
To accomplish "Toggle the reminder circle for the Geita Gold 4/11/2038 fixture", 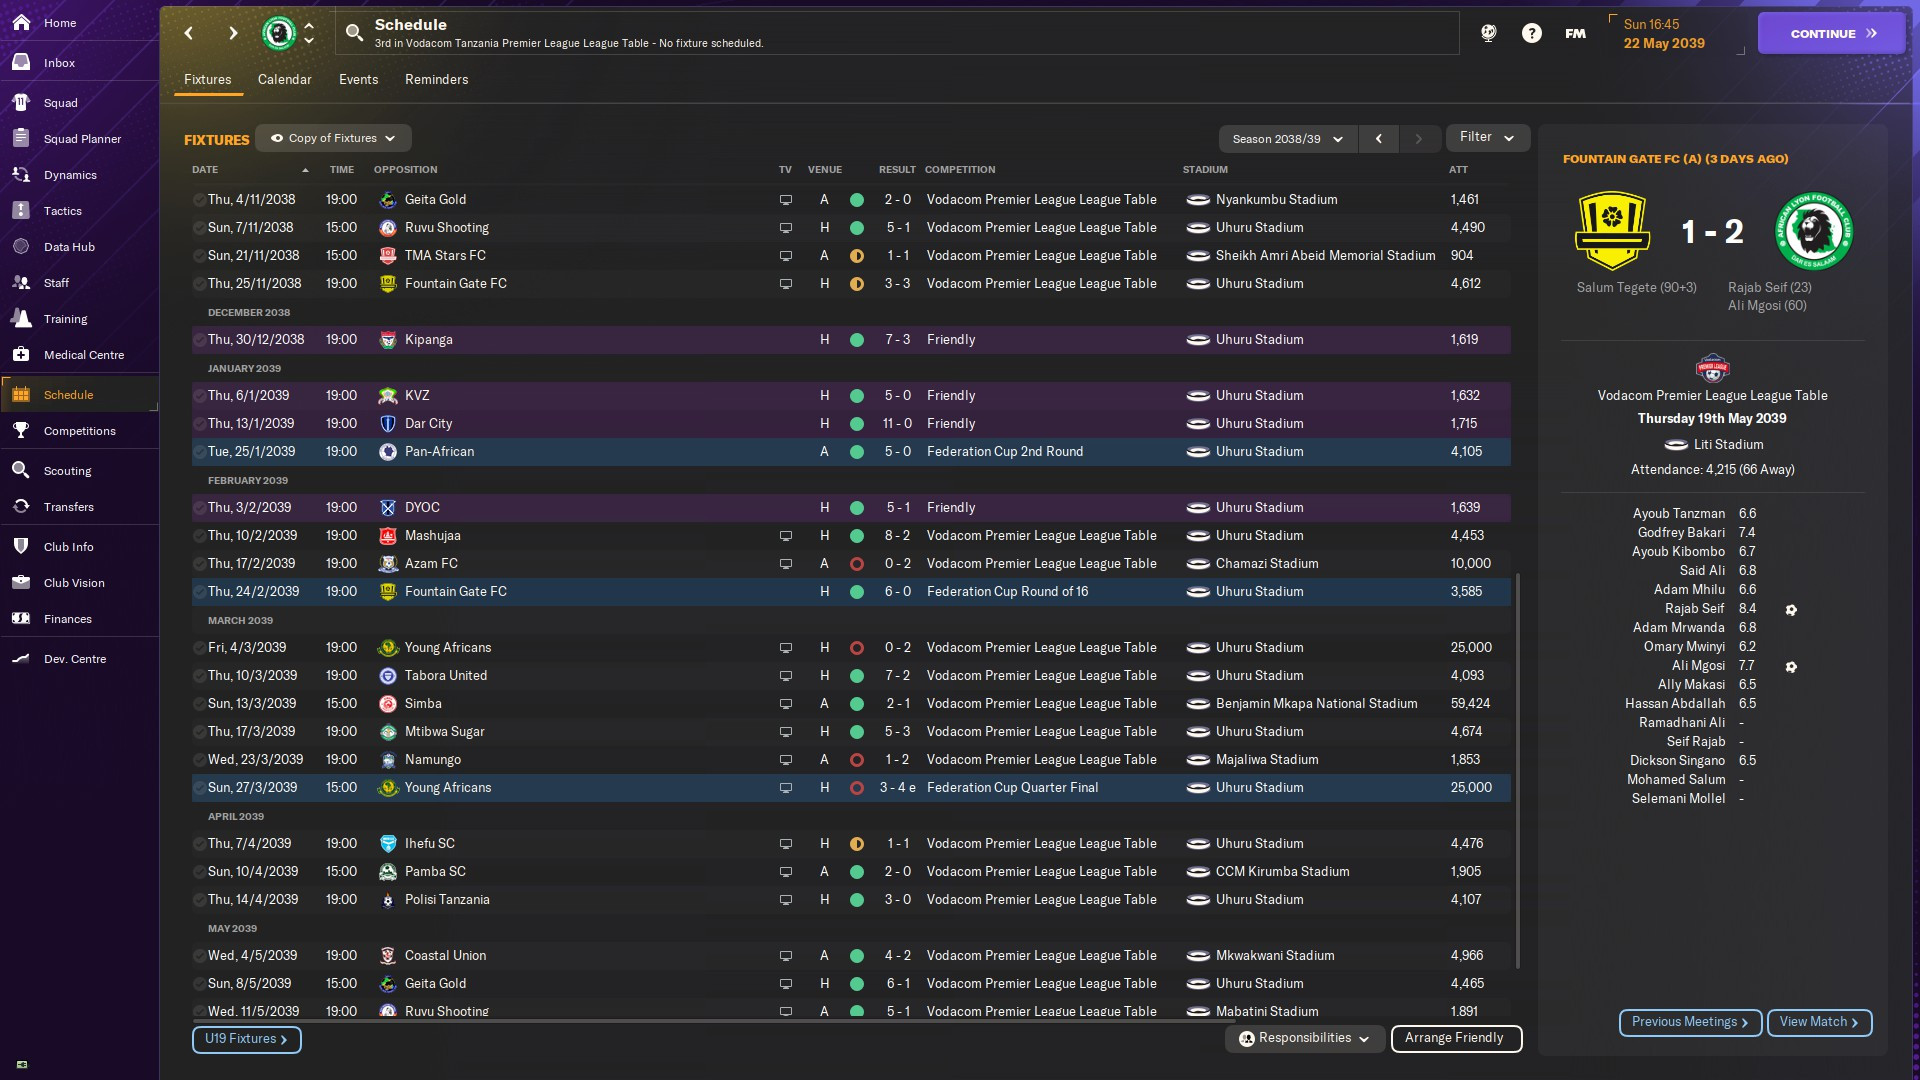I will click(199, 200).
